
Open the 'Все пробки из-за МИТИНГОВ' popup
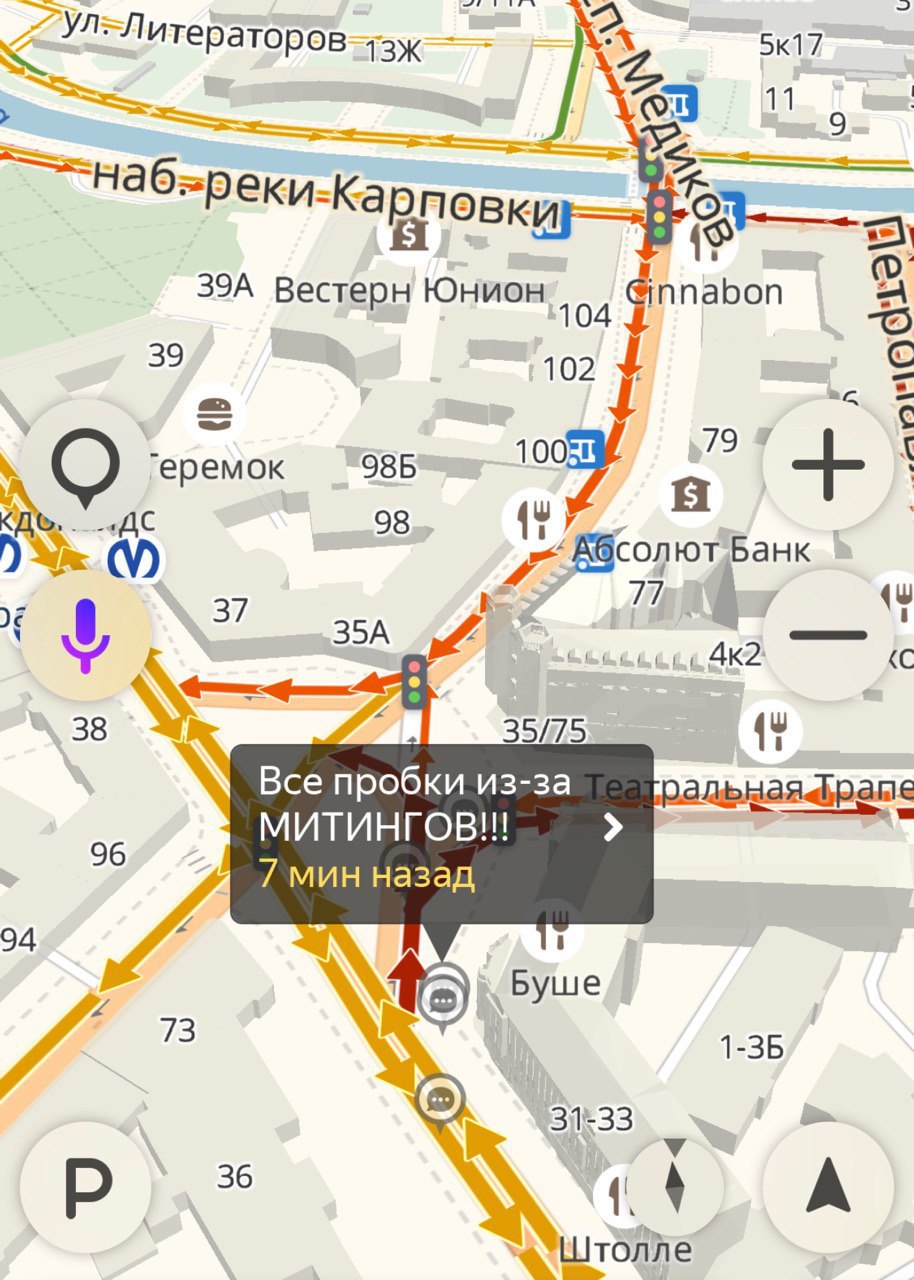coord(441,834)
